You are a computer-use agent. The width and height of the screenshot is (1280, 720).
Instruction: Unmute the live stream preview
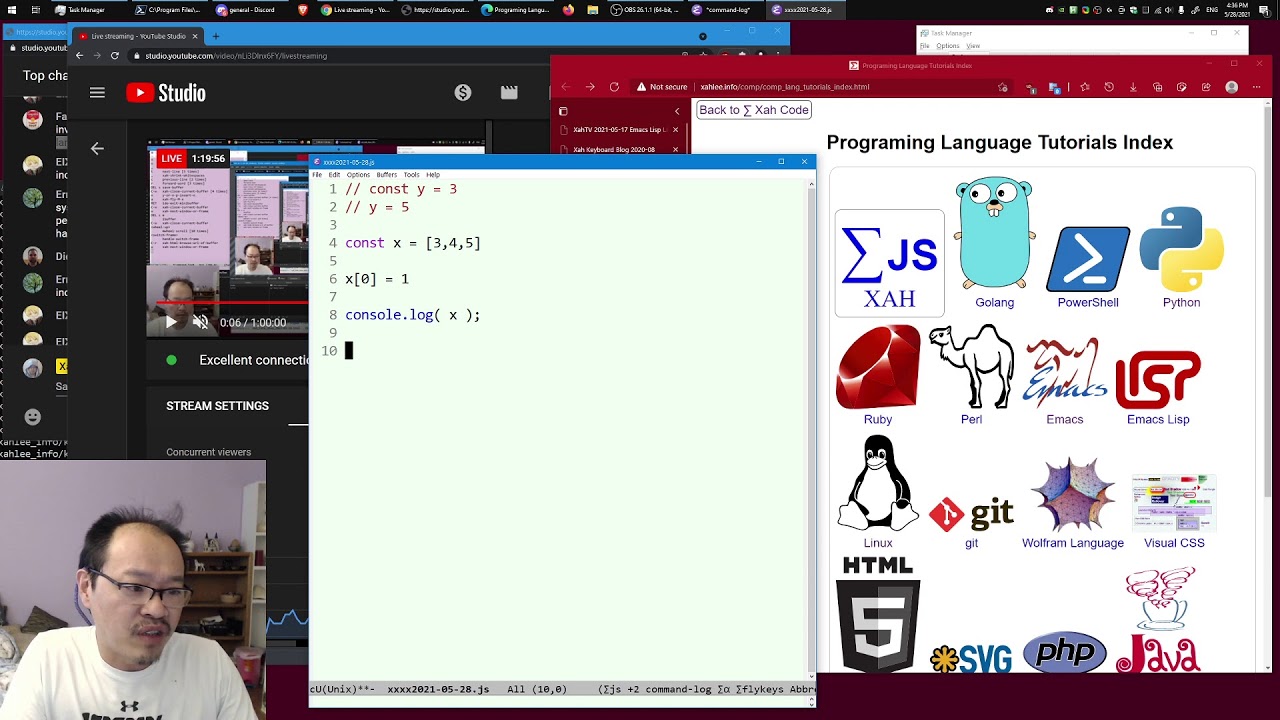click(x=201, y=322)
